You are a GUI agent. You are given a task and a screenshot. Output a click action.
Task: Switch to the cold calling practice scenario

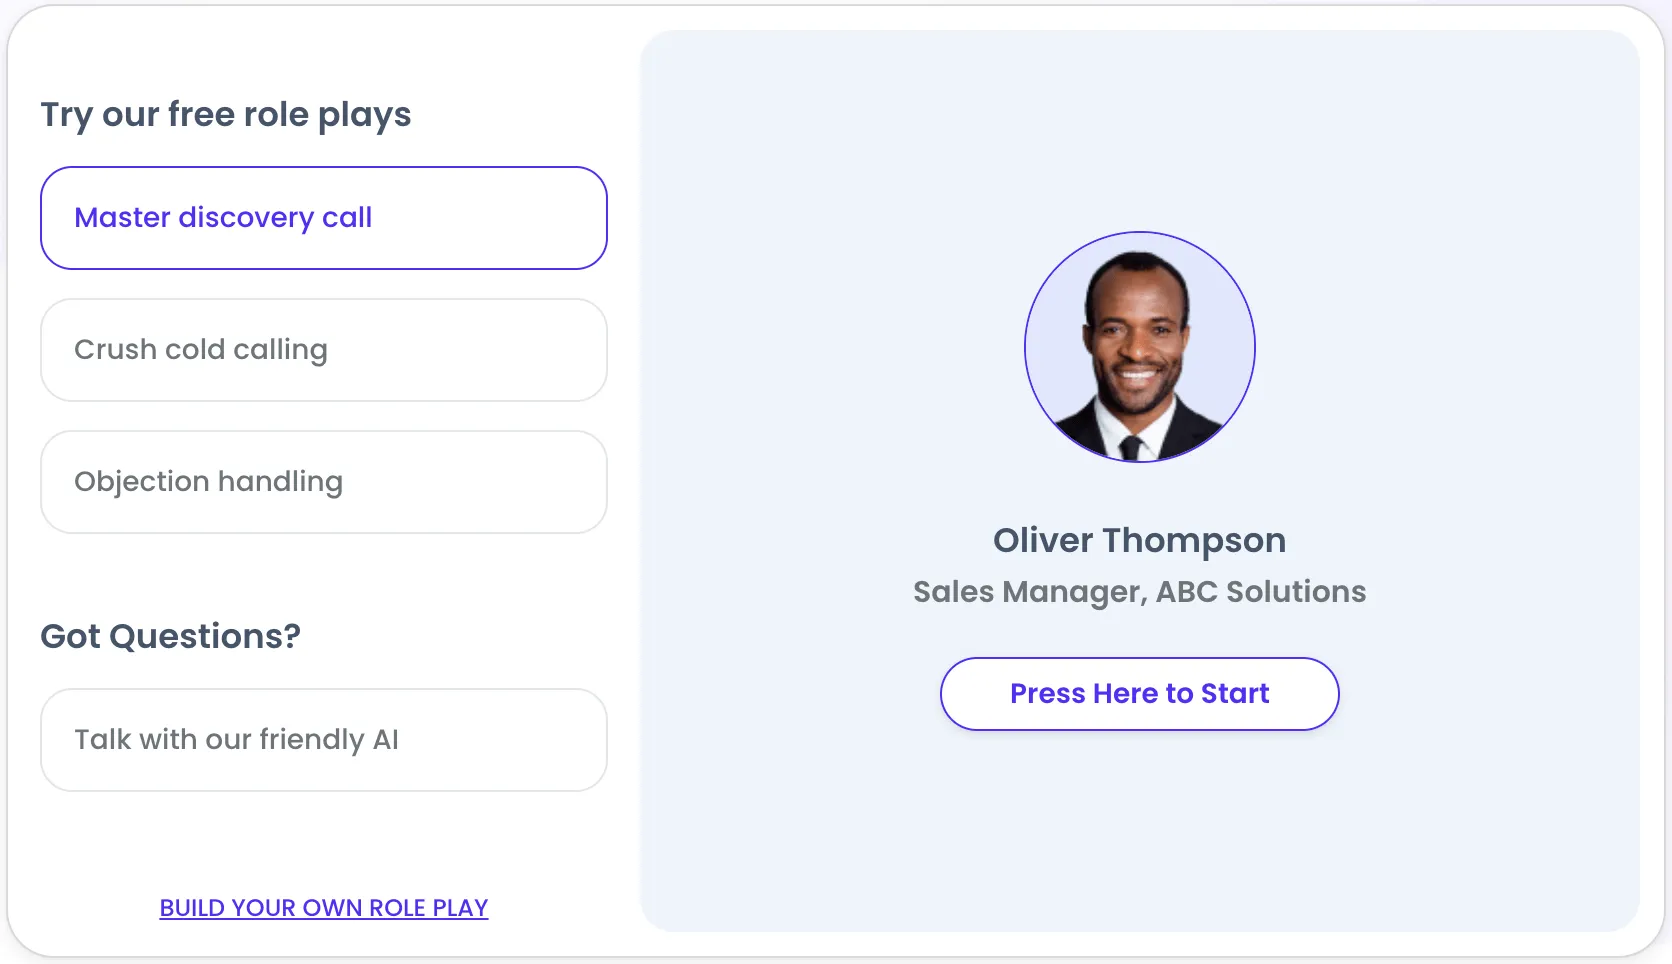coord(324,350)
